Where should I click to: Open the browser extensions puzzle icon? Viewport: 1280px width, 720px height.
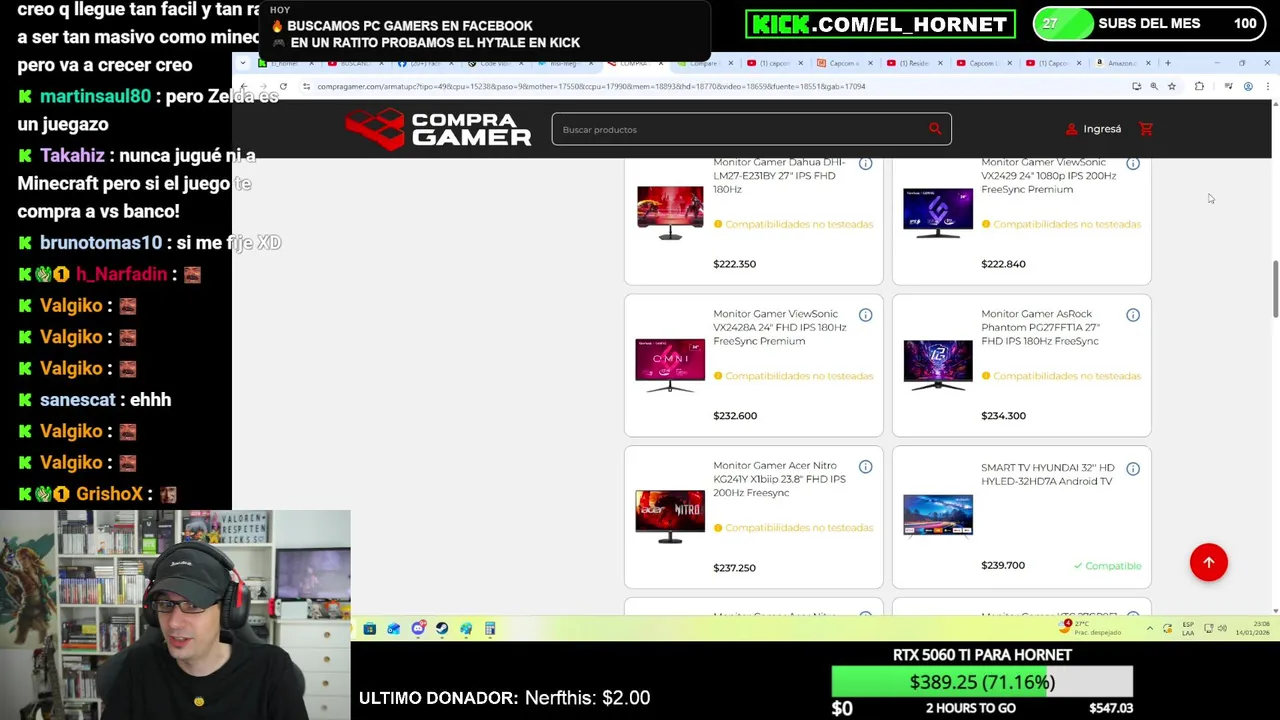[1199, 86]
